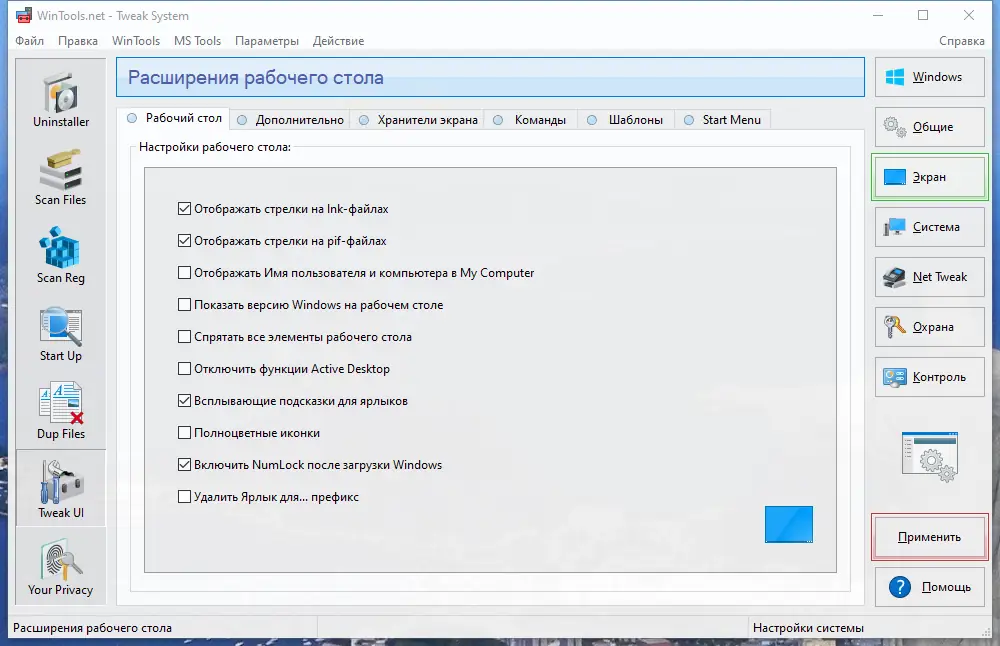Viewport: 1000px width, 646px height.
Task: Click the Настройки системы status bar text
Action: [808, 628]
